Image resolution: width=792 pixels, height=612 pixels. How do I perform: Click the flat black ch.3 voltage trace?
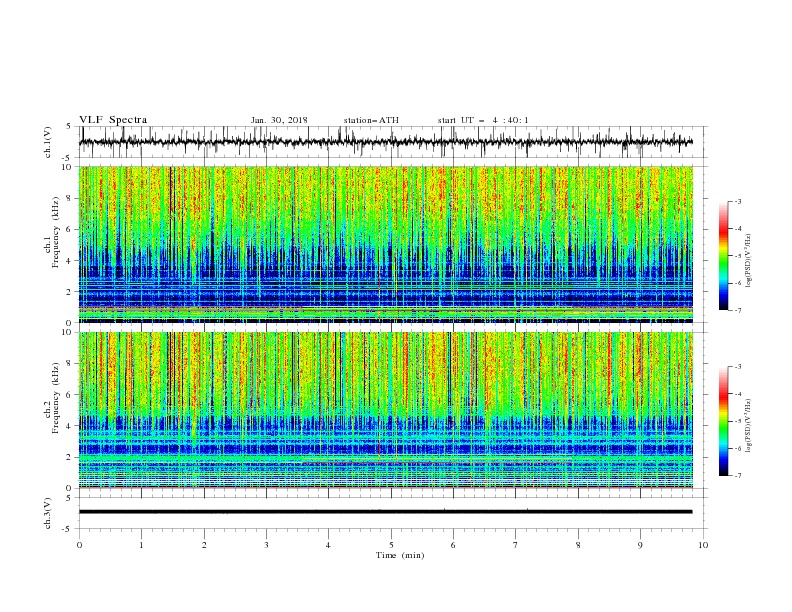(x=385, y=512)
